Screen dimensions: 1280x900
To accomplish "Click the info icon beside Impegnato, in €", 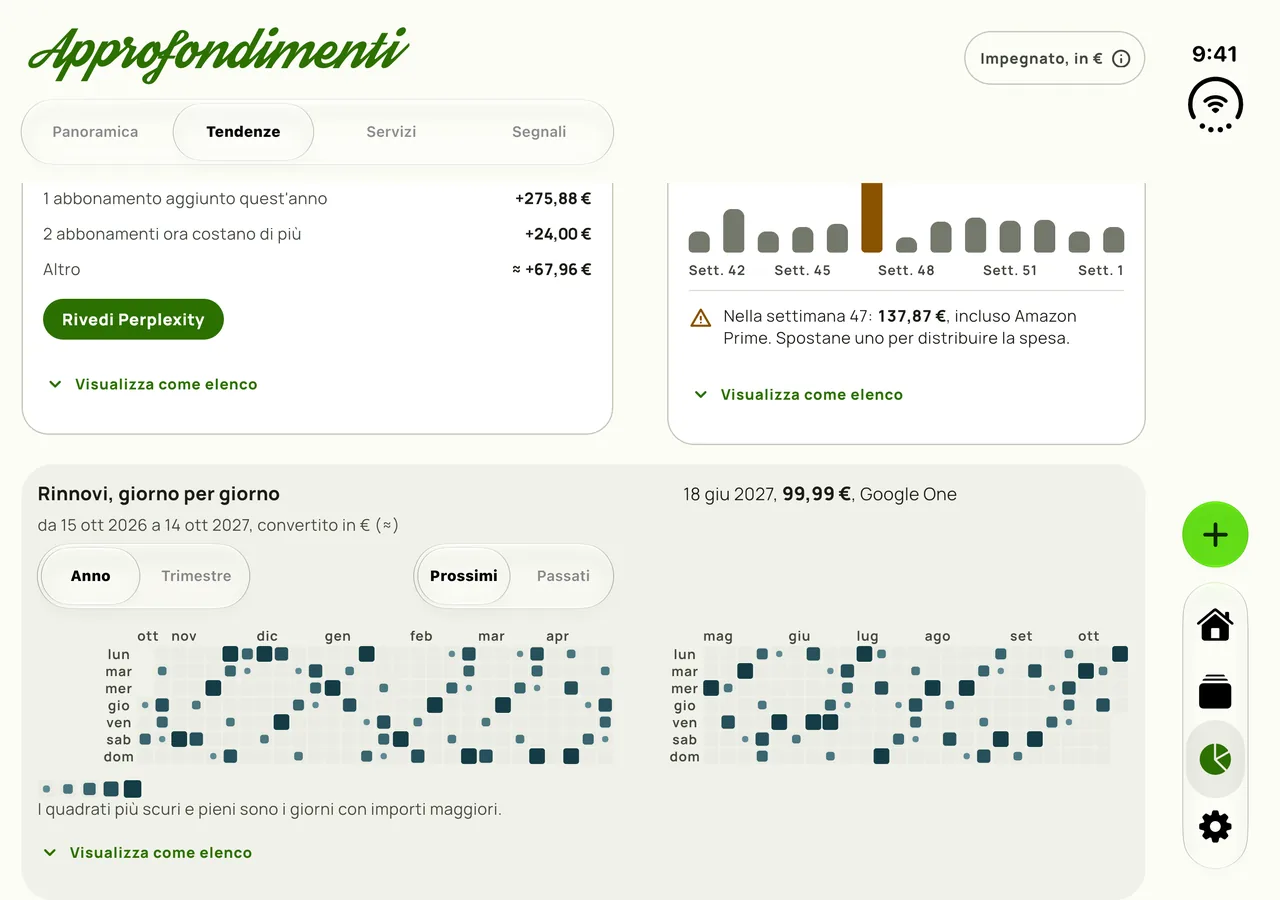I will (1121, 59).
